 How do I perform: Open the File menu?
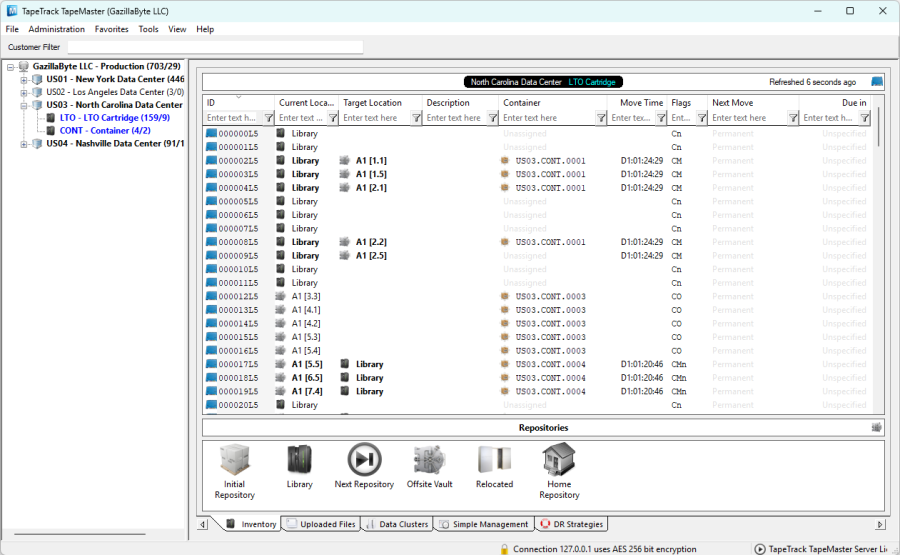click(12, 29)
